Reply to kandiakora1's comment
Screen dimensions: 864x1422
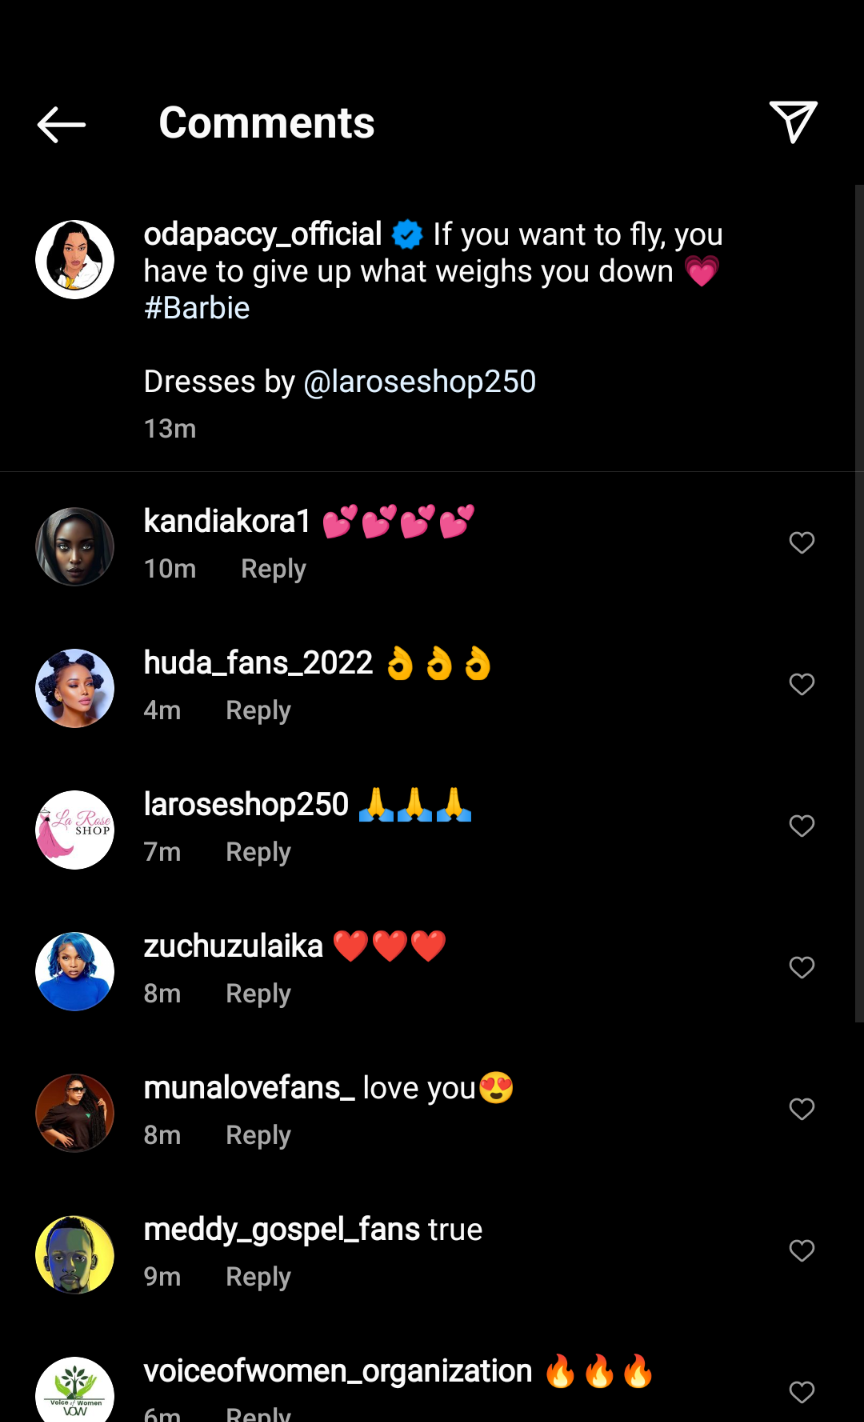tap(273, 569)
